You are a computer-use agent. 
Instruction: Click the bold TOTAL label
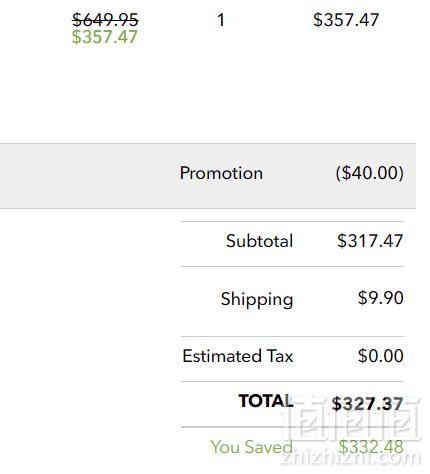(x=266, y=401)
